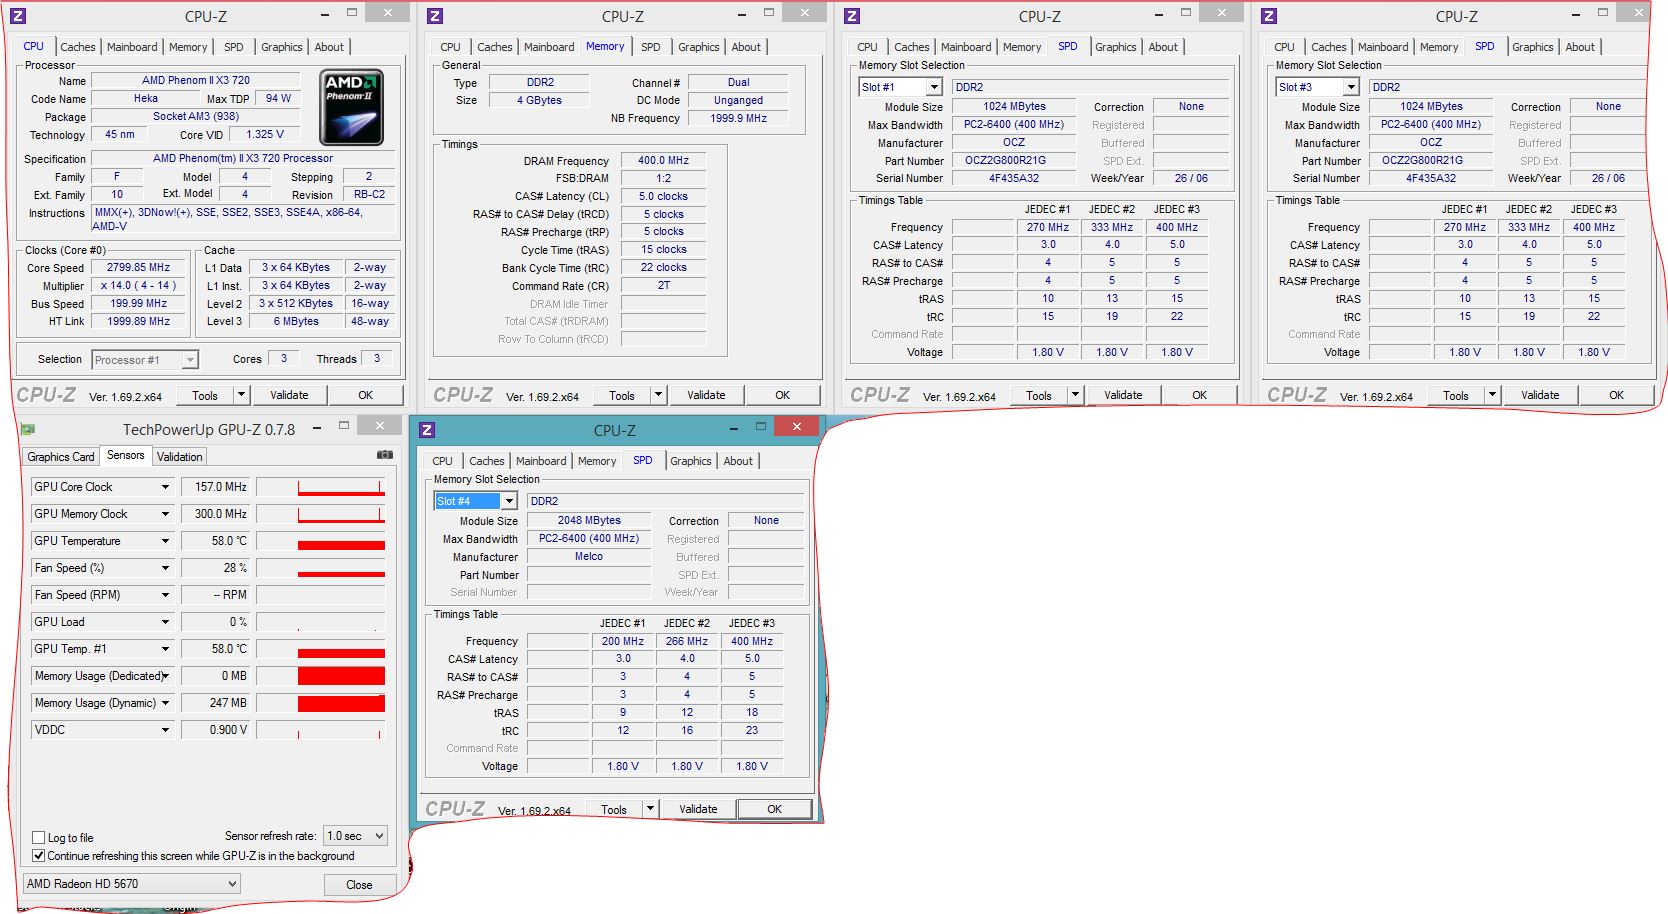
Task: Open Caches tab in the AMD Phenom window
Action: click(x=78, y=47)
